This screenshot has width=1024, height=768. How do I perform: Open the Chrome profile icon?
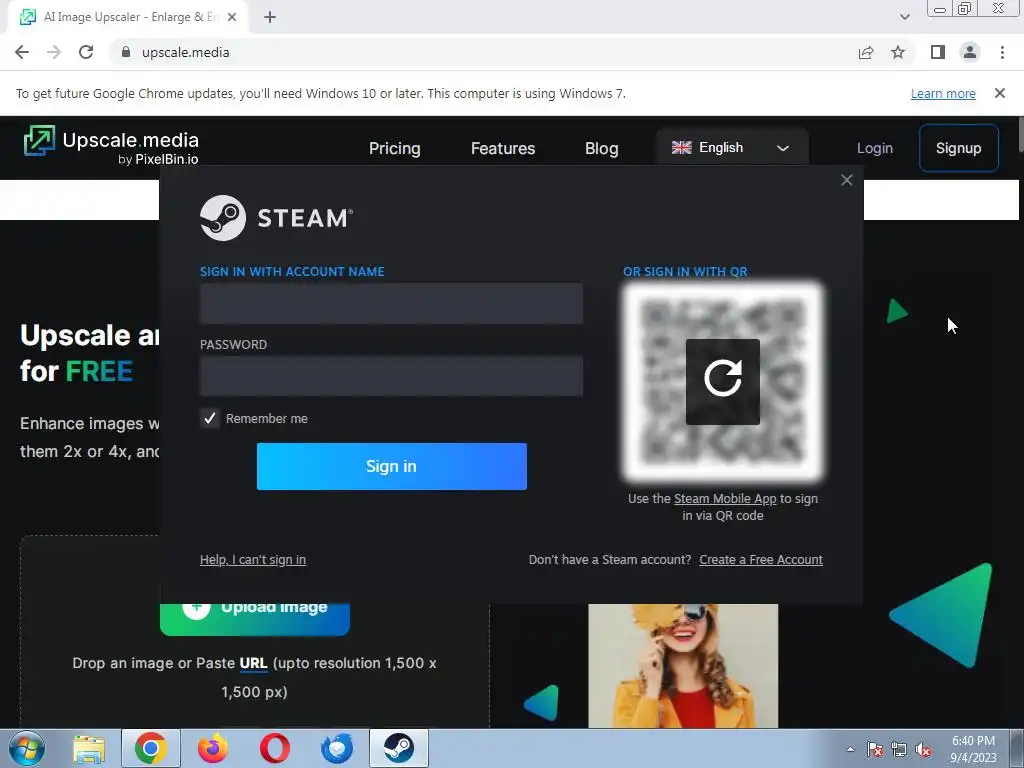pyautogui.click(x=970, y=52)
